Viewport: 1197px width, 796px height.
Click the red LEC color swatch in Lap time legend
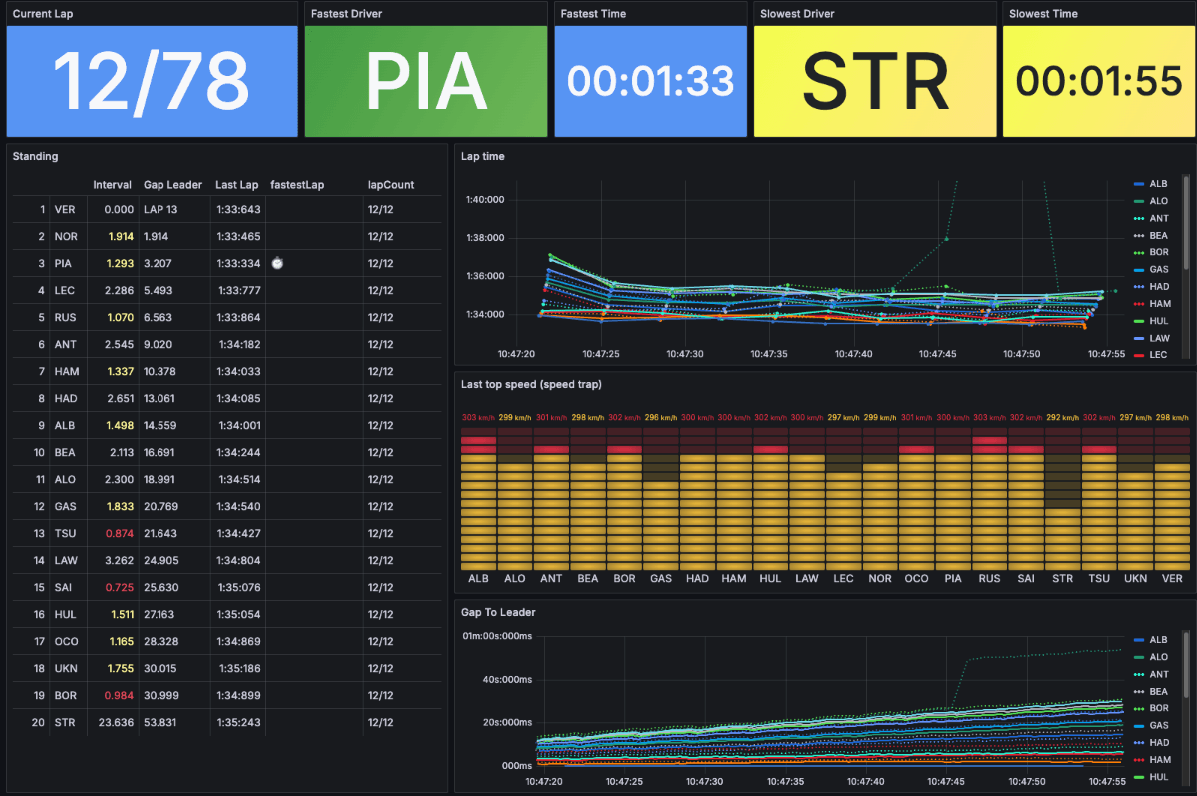1139,355
